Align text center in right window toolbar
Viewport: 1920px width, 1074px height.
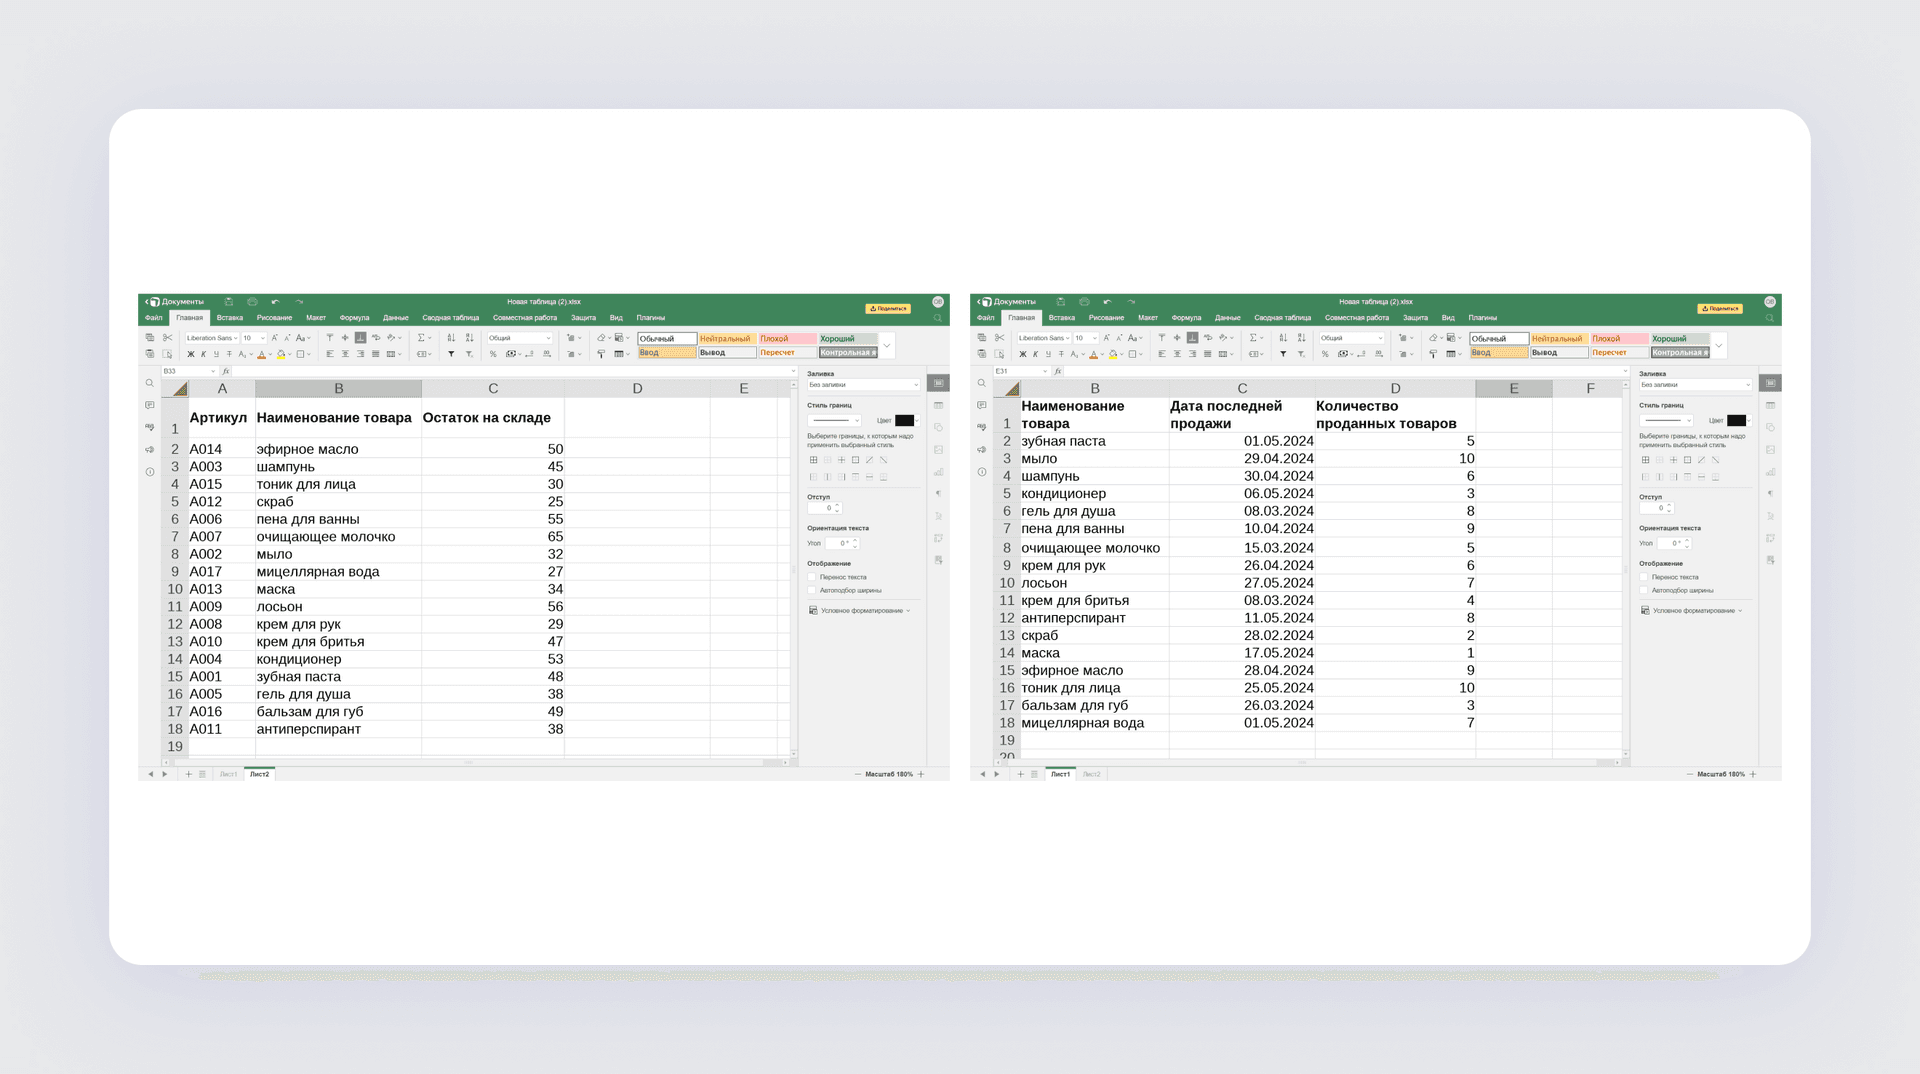1177,354
